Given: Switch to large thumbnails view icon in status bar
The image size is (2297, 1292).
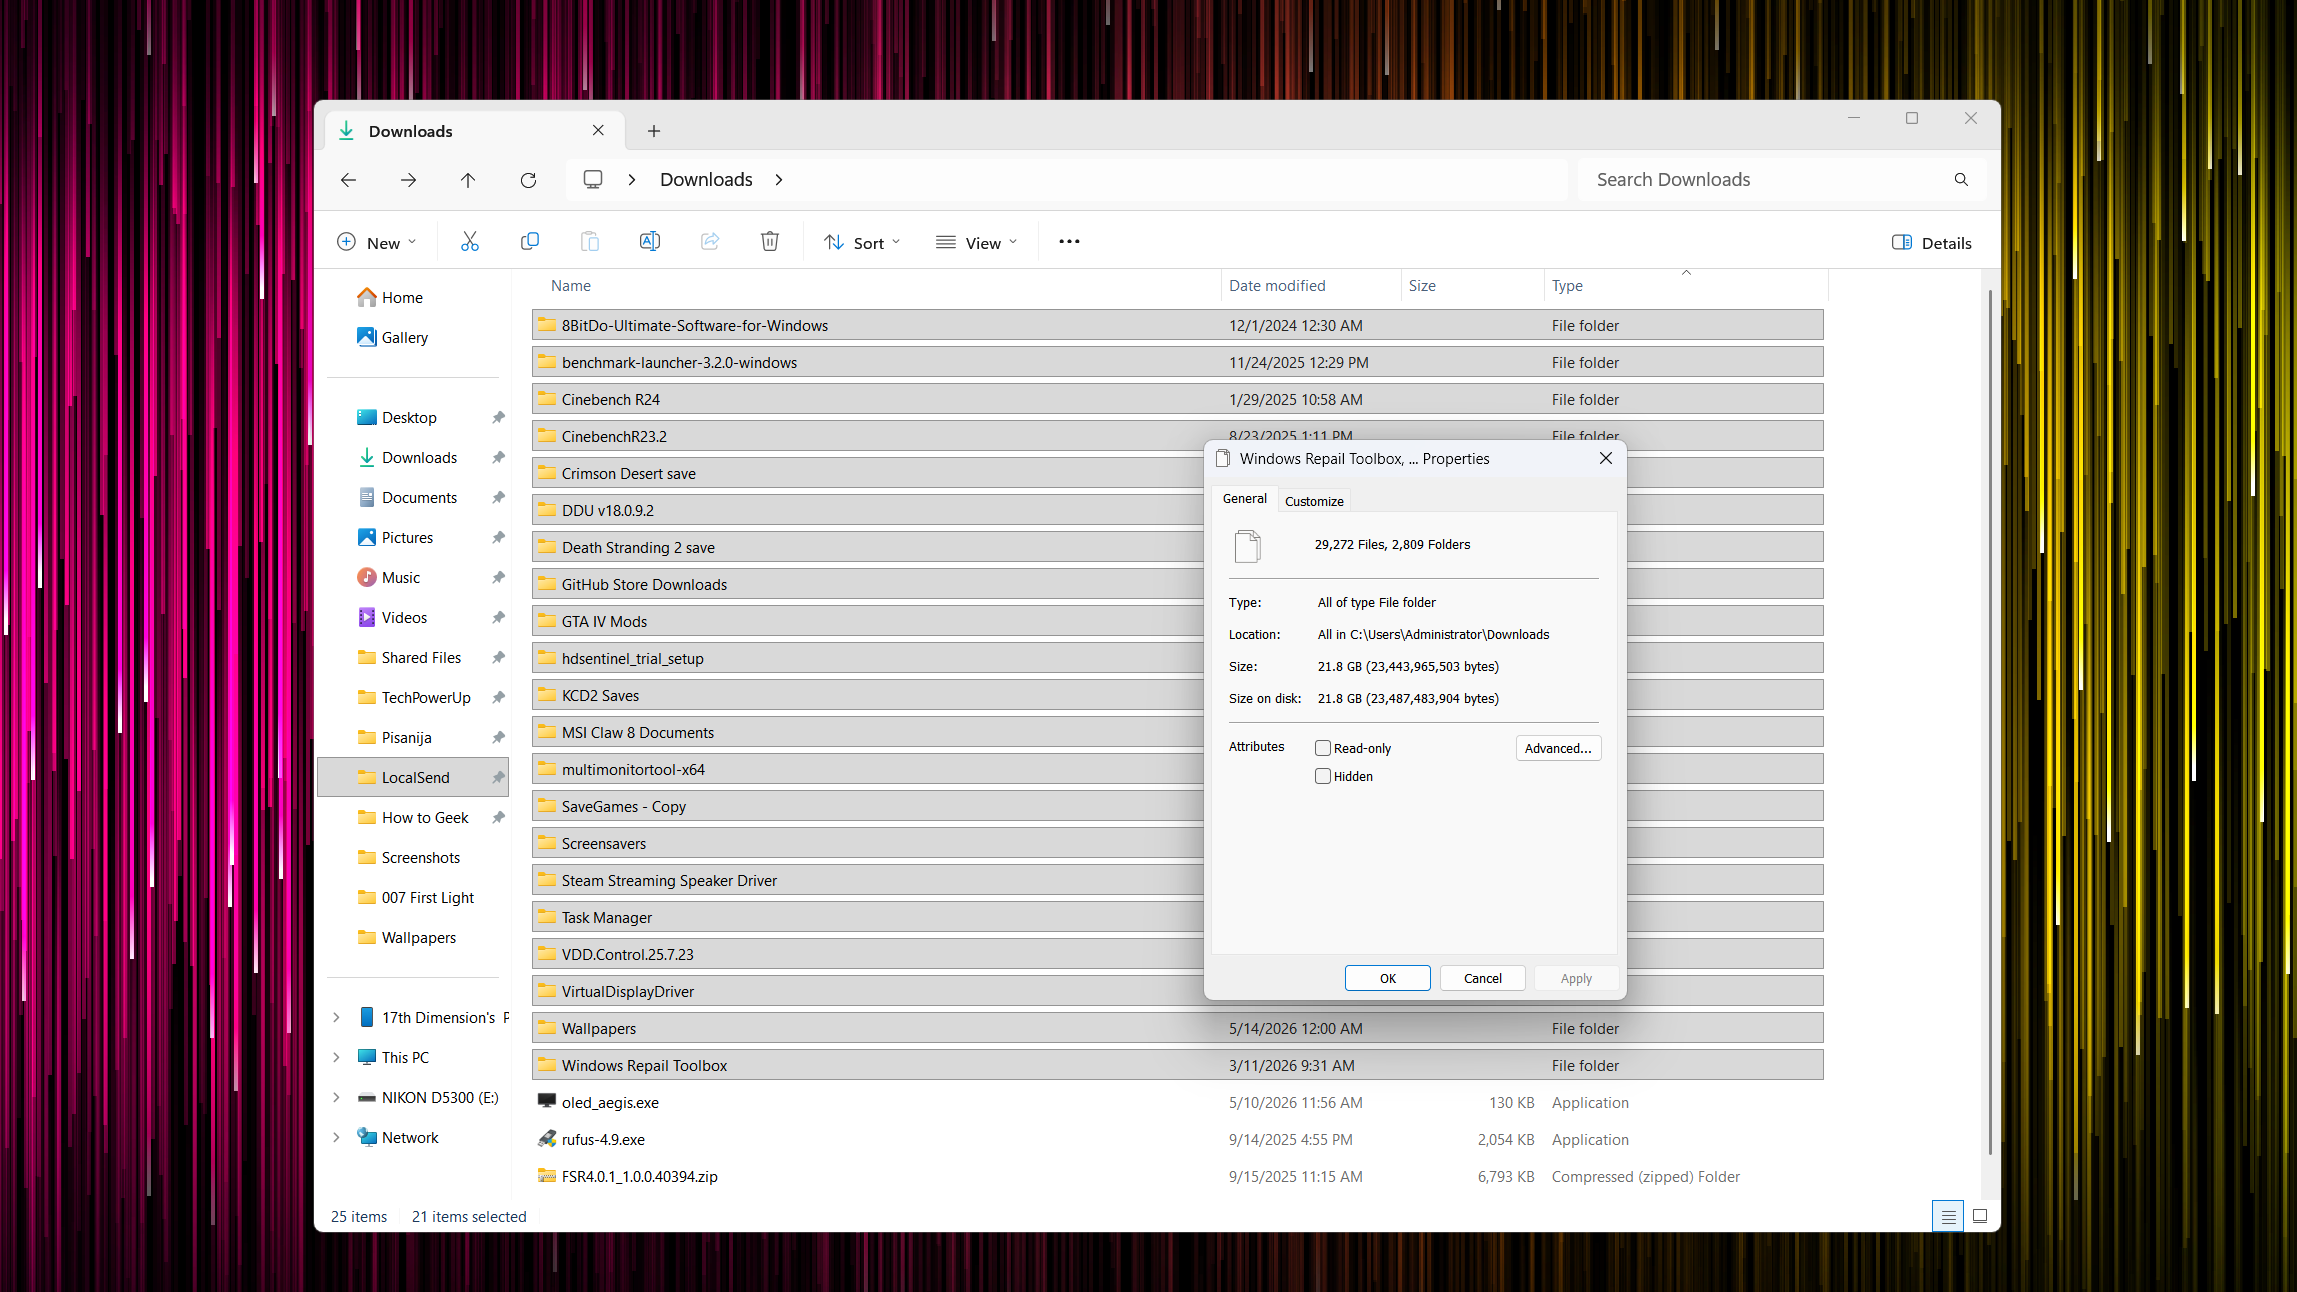Looking at the screenshot, I should [x=1980, y=1216].
